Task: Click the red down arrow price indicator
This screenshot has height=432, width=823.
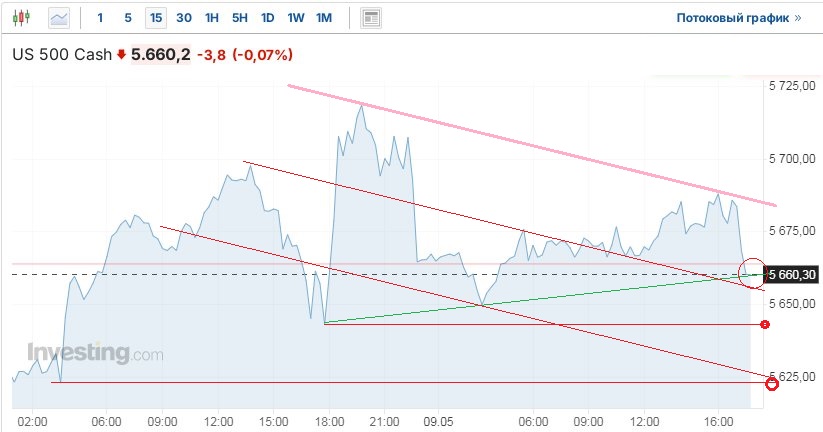Action: 121,55
